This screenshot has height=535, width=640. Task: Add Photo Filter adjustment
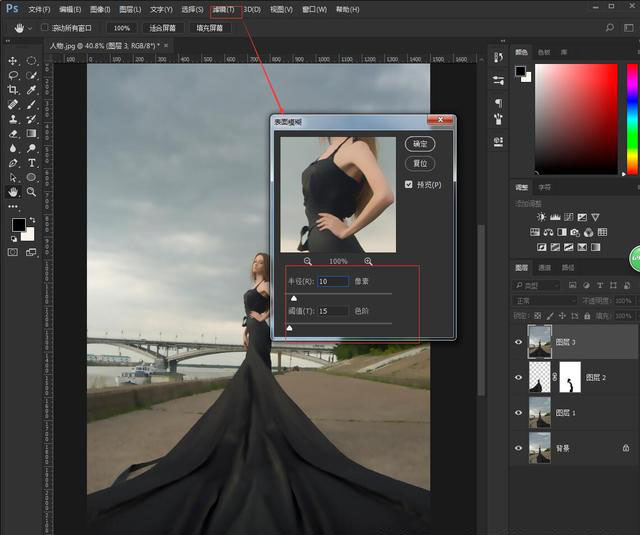[x=575, y=232]
